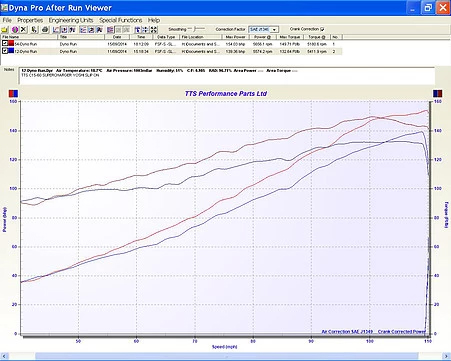Viewport: 451px width, 361px height.
Task: Click the red 54 Dyno Run color swatch
Action: tap(11, 44)
